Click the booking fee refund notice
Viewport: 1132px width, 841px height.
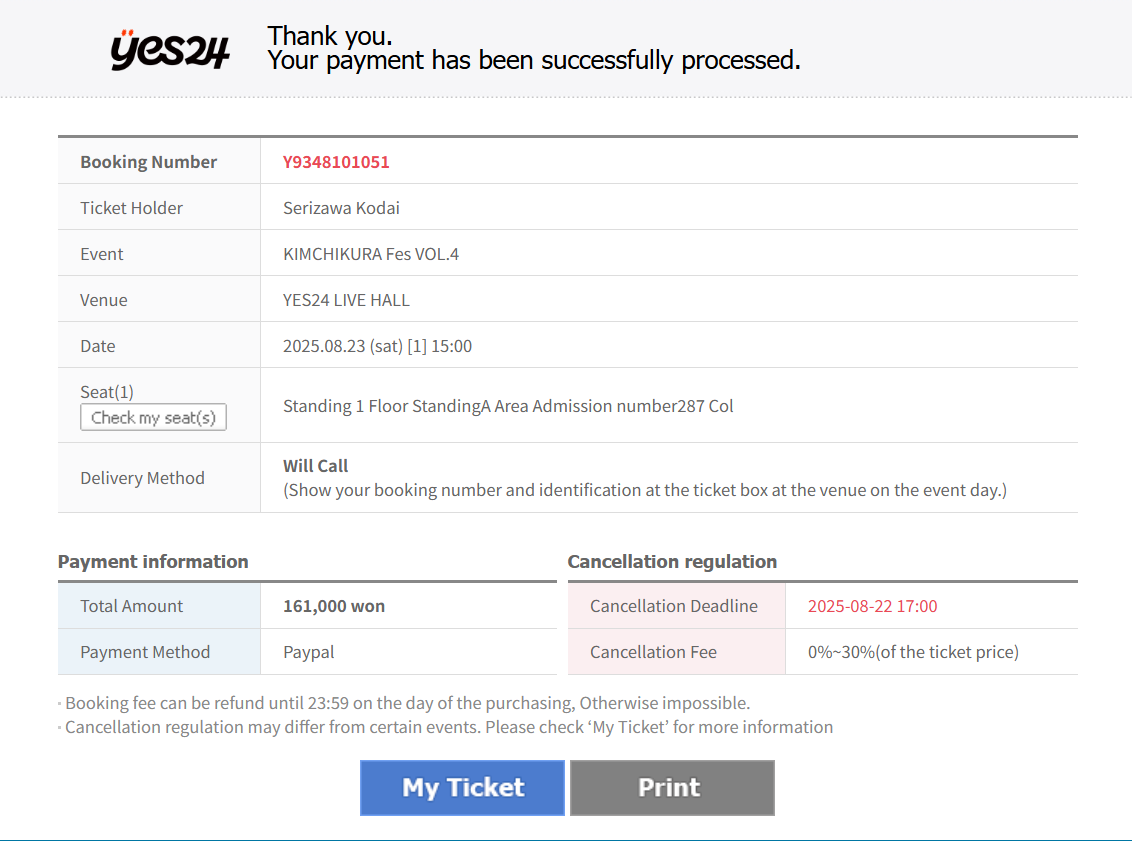tap(407, 703)
